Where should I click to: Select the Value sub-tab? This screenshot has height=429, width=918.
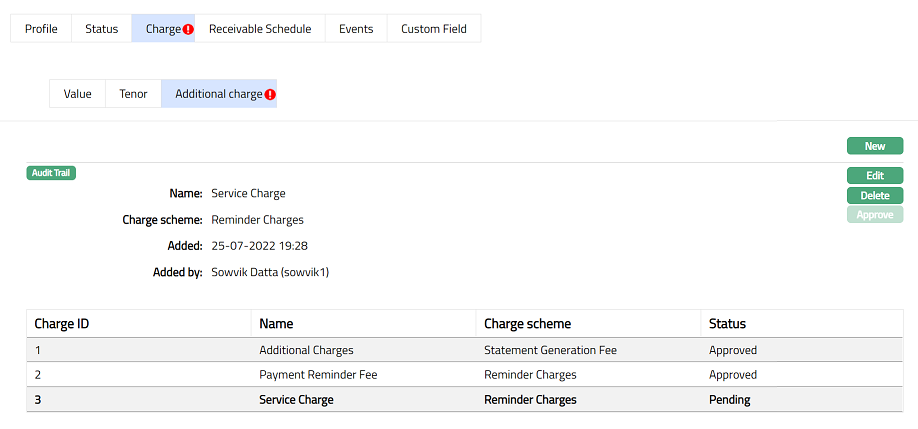pos(77,94)
